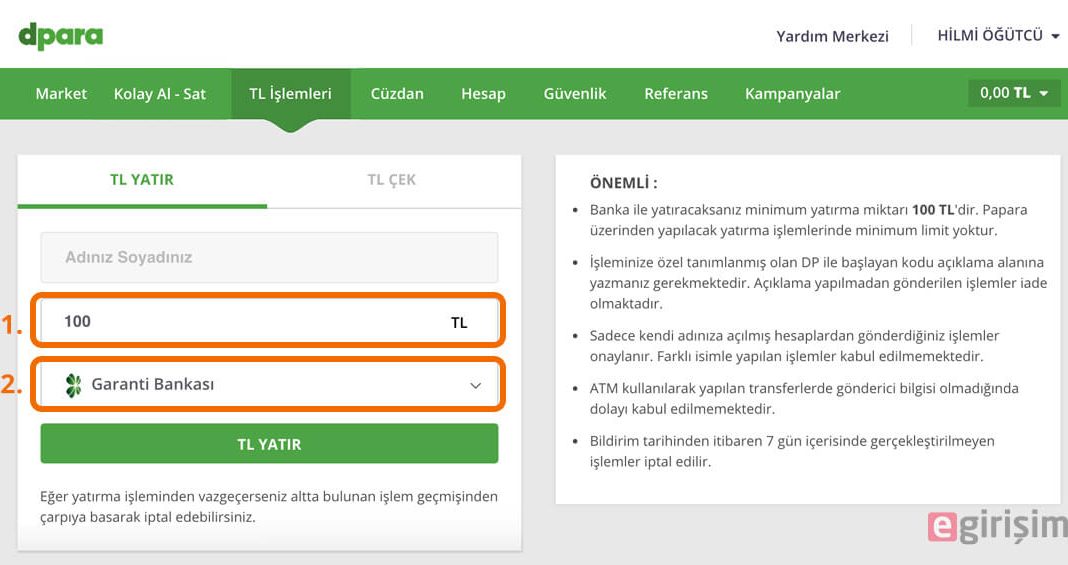The width and height of the screenshot is (1068, 565).
Task: Open the Yardım Merkezi link
Action: 832,36
